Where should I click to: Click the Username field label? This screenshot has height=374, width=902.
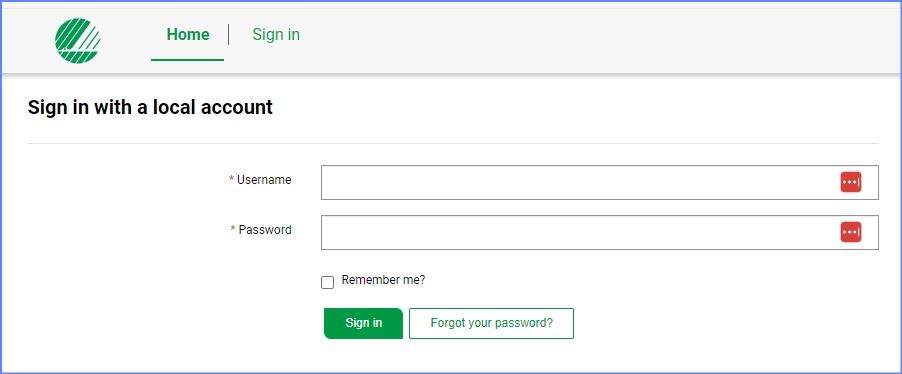point(264,180)
